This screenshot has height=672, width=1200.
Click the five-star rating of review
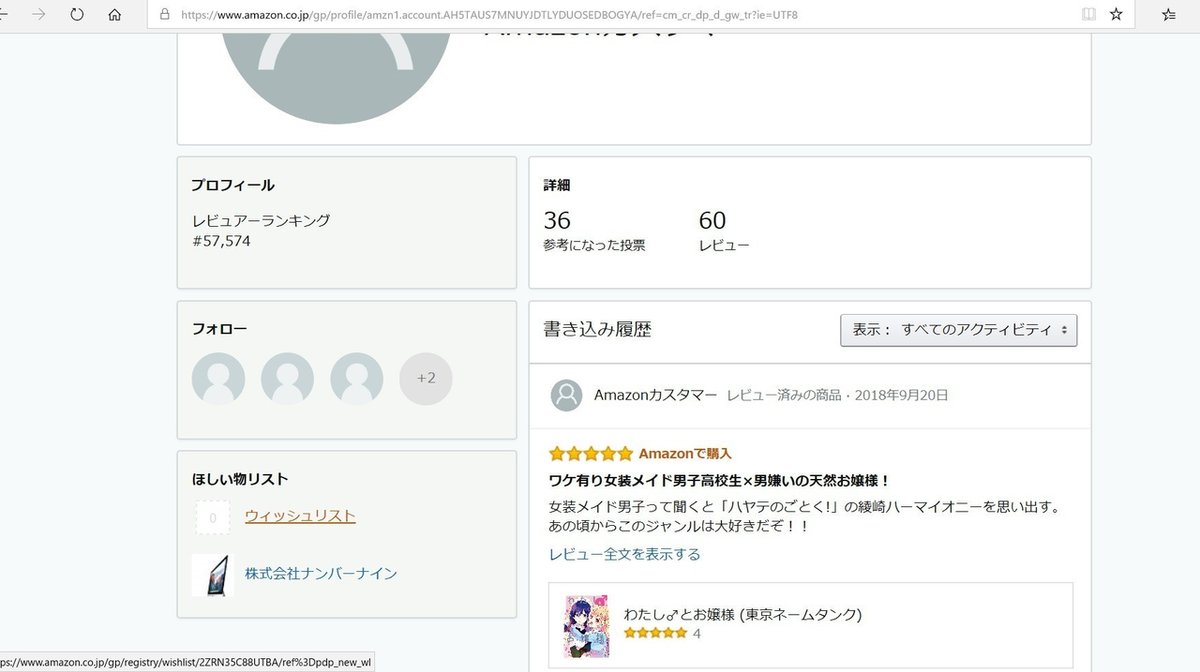[591, 453]
